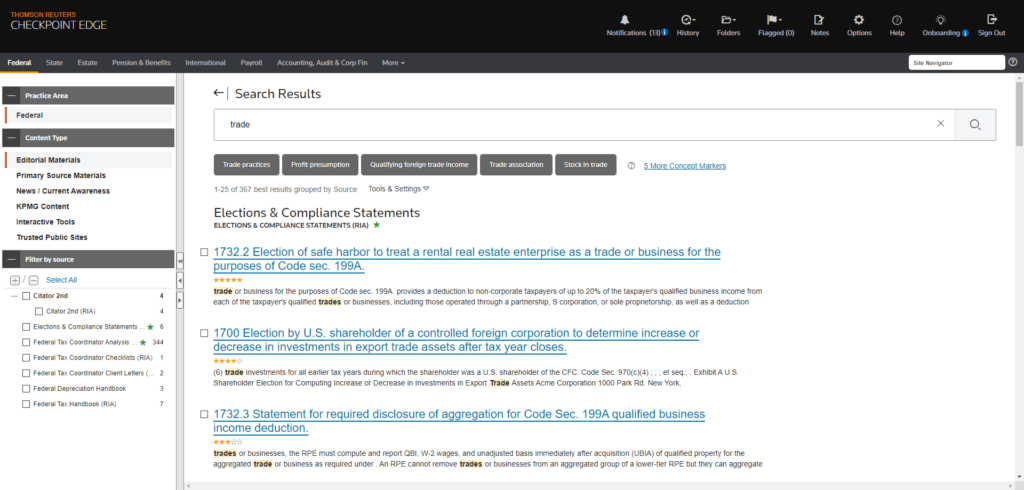The width and height of the screenshot is (1024, 490).
Task: Open the Folders icon in header
Action: (x=728, y=19)
